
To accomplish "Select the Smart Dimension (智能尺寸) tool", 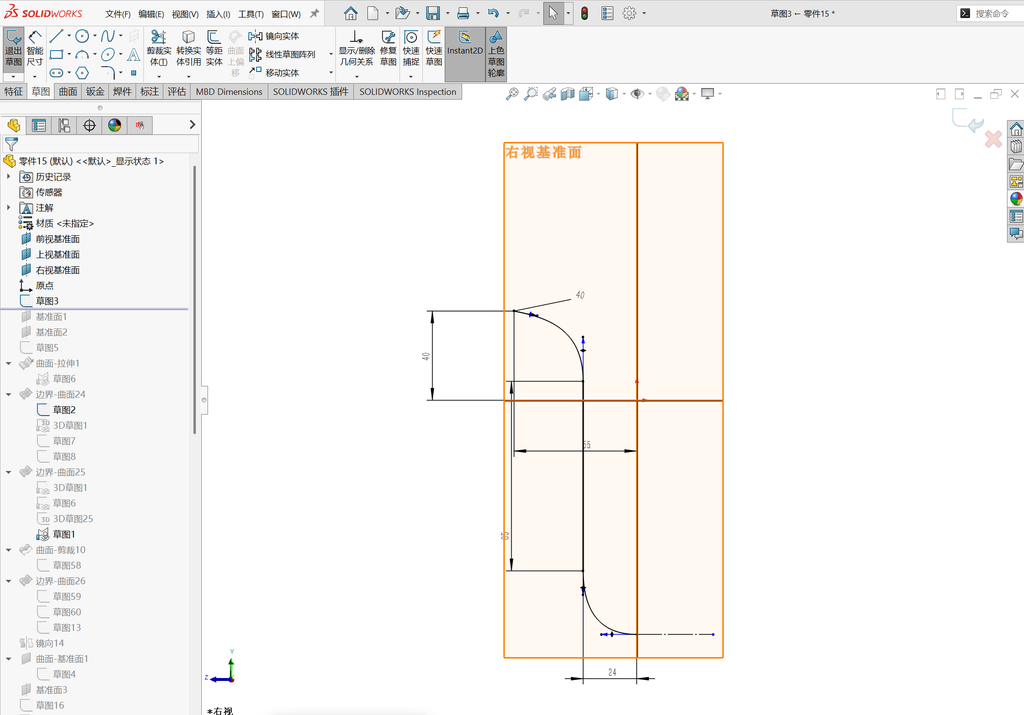I will pyautogui.click(x=35, y=49).
